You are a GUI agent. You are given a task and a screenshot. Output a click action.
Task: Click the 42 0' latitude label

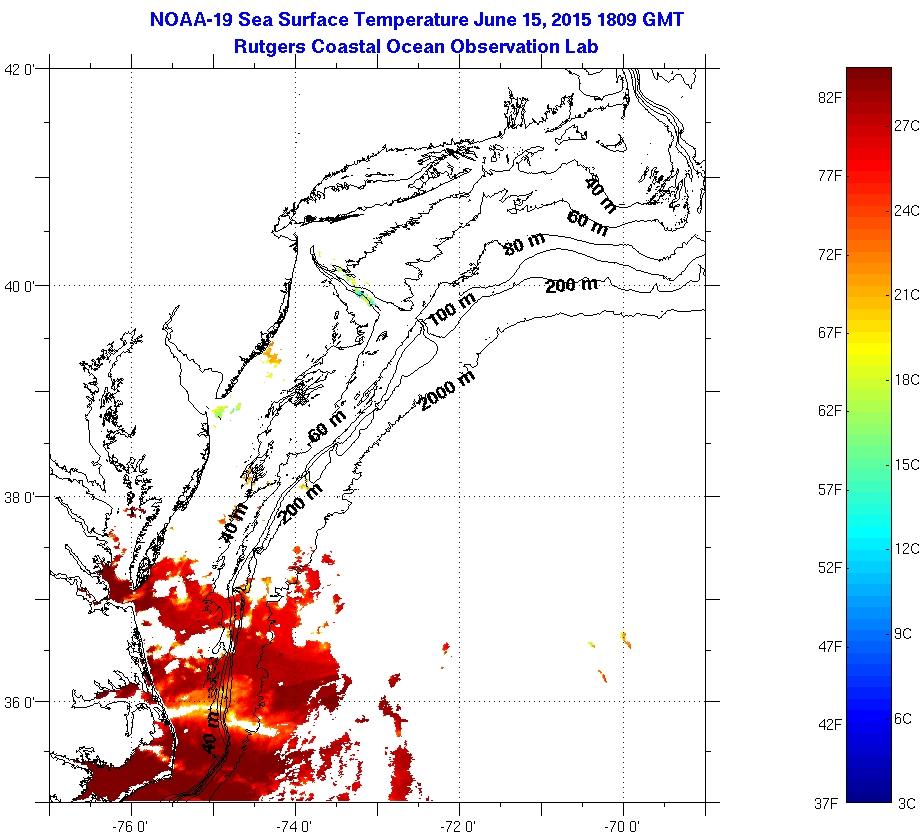click(19, 70)
